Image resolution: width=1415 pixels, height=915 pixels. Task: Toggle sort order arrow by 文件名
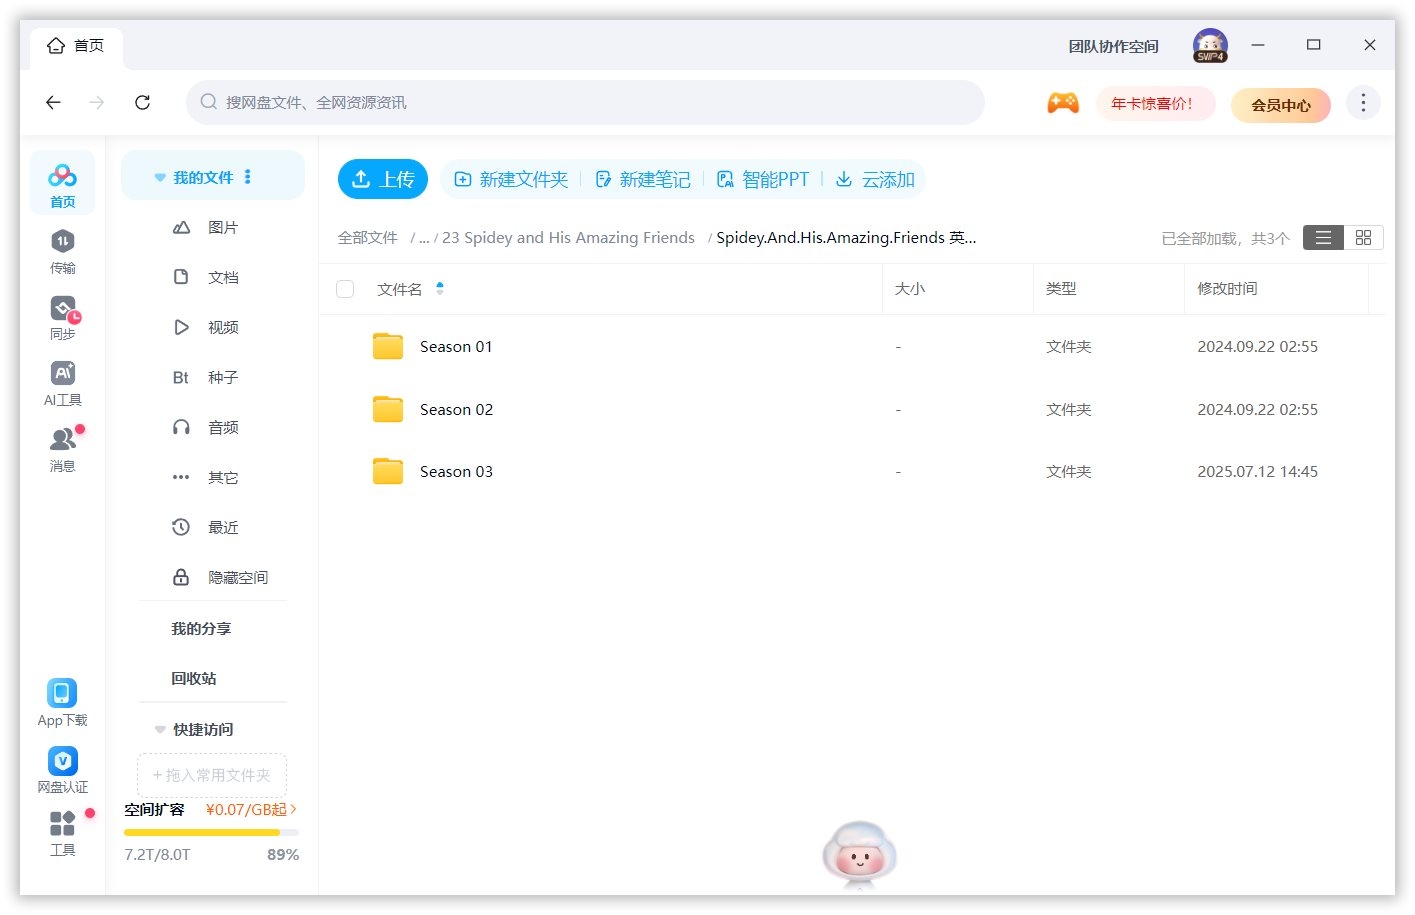(440, 289)
